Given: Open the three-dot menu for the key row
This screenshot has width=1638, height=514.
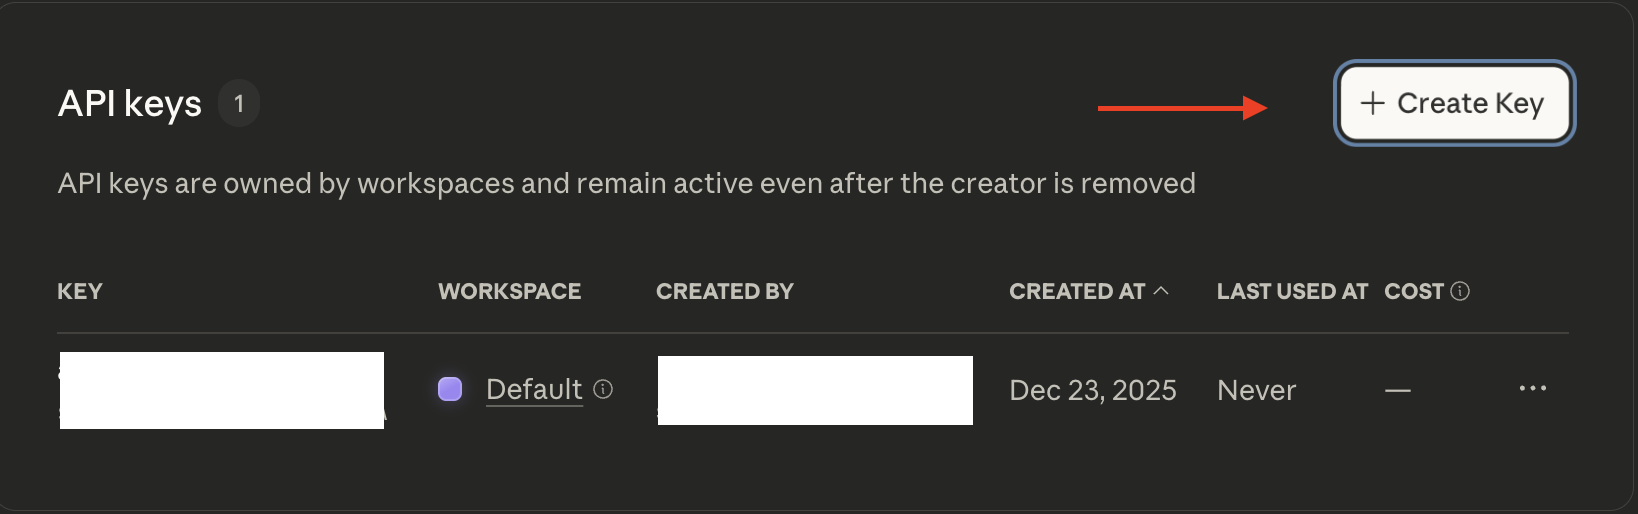Looking at the screenshot, I should (x=1532, y=388).
